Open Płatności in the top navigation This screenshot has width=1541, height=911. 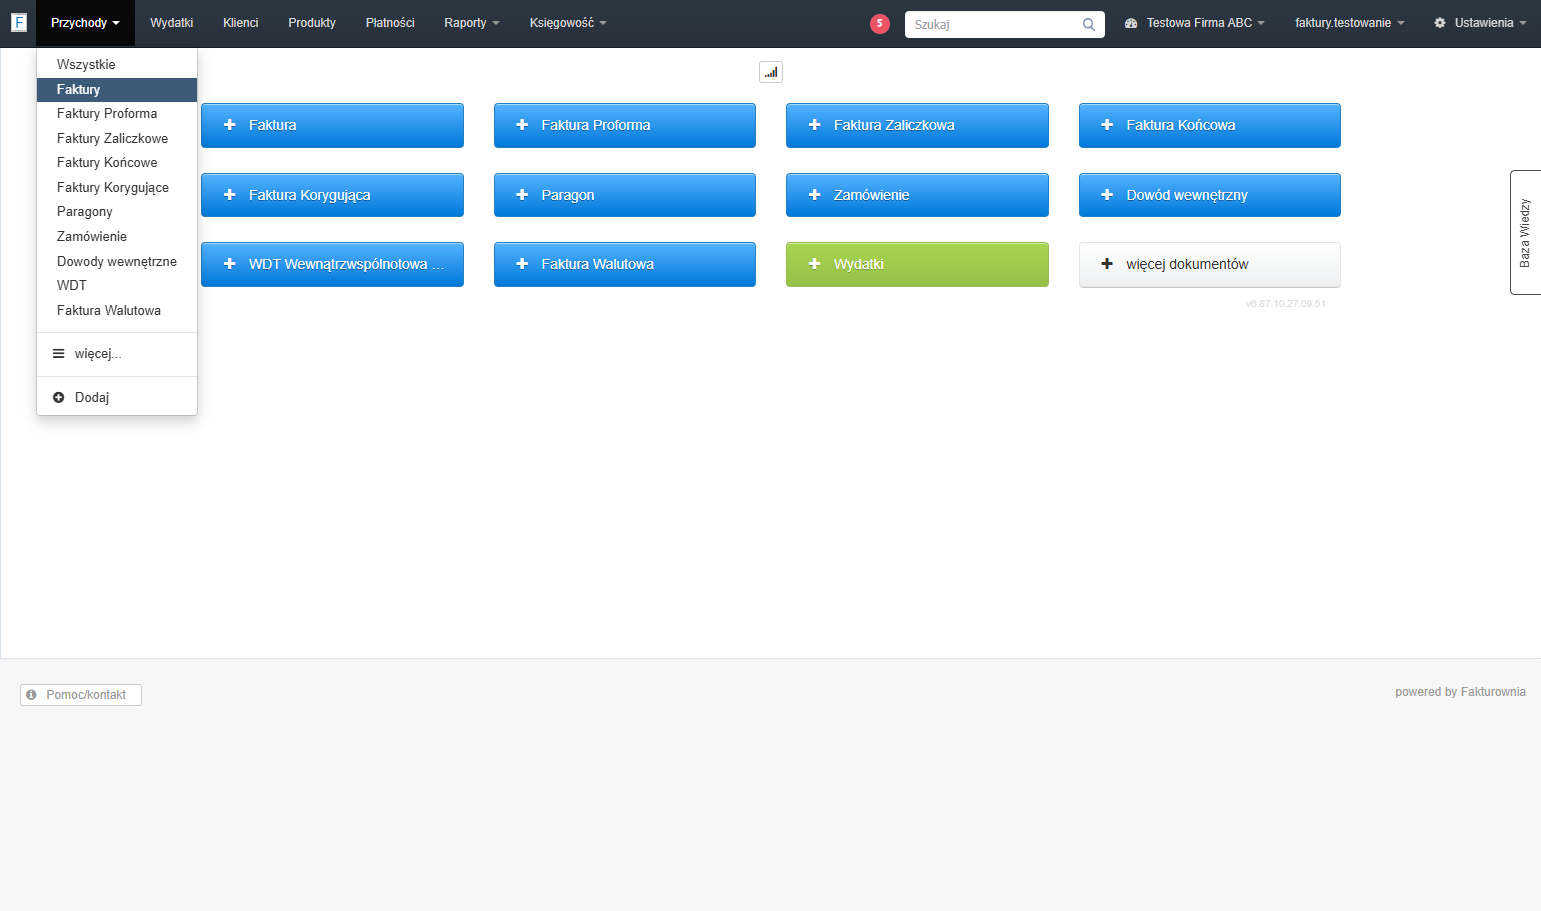(390, 23)
